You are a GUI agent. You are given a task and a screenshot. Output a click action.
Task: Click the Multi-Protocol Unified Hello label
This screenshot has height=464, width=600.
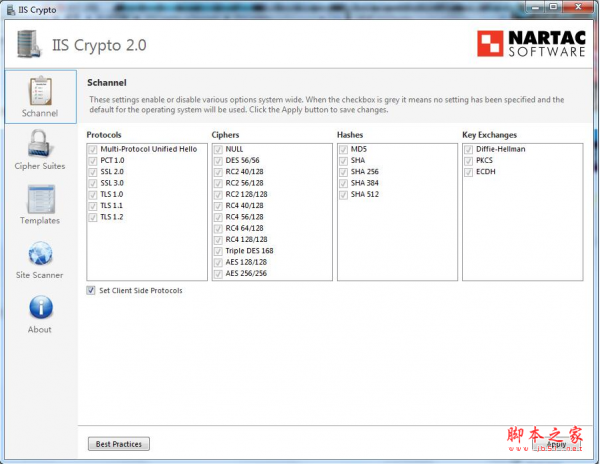coord(148,149)
